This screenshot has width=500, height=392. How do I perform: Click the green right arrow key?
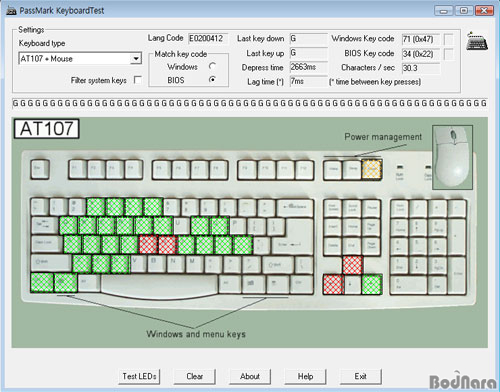372,284
